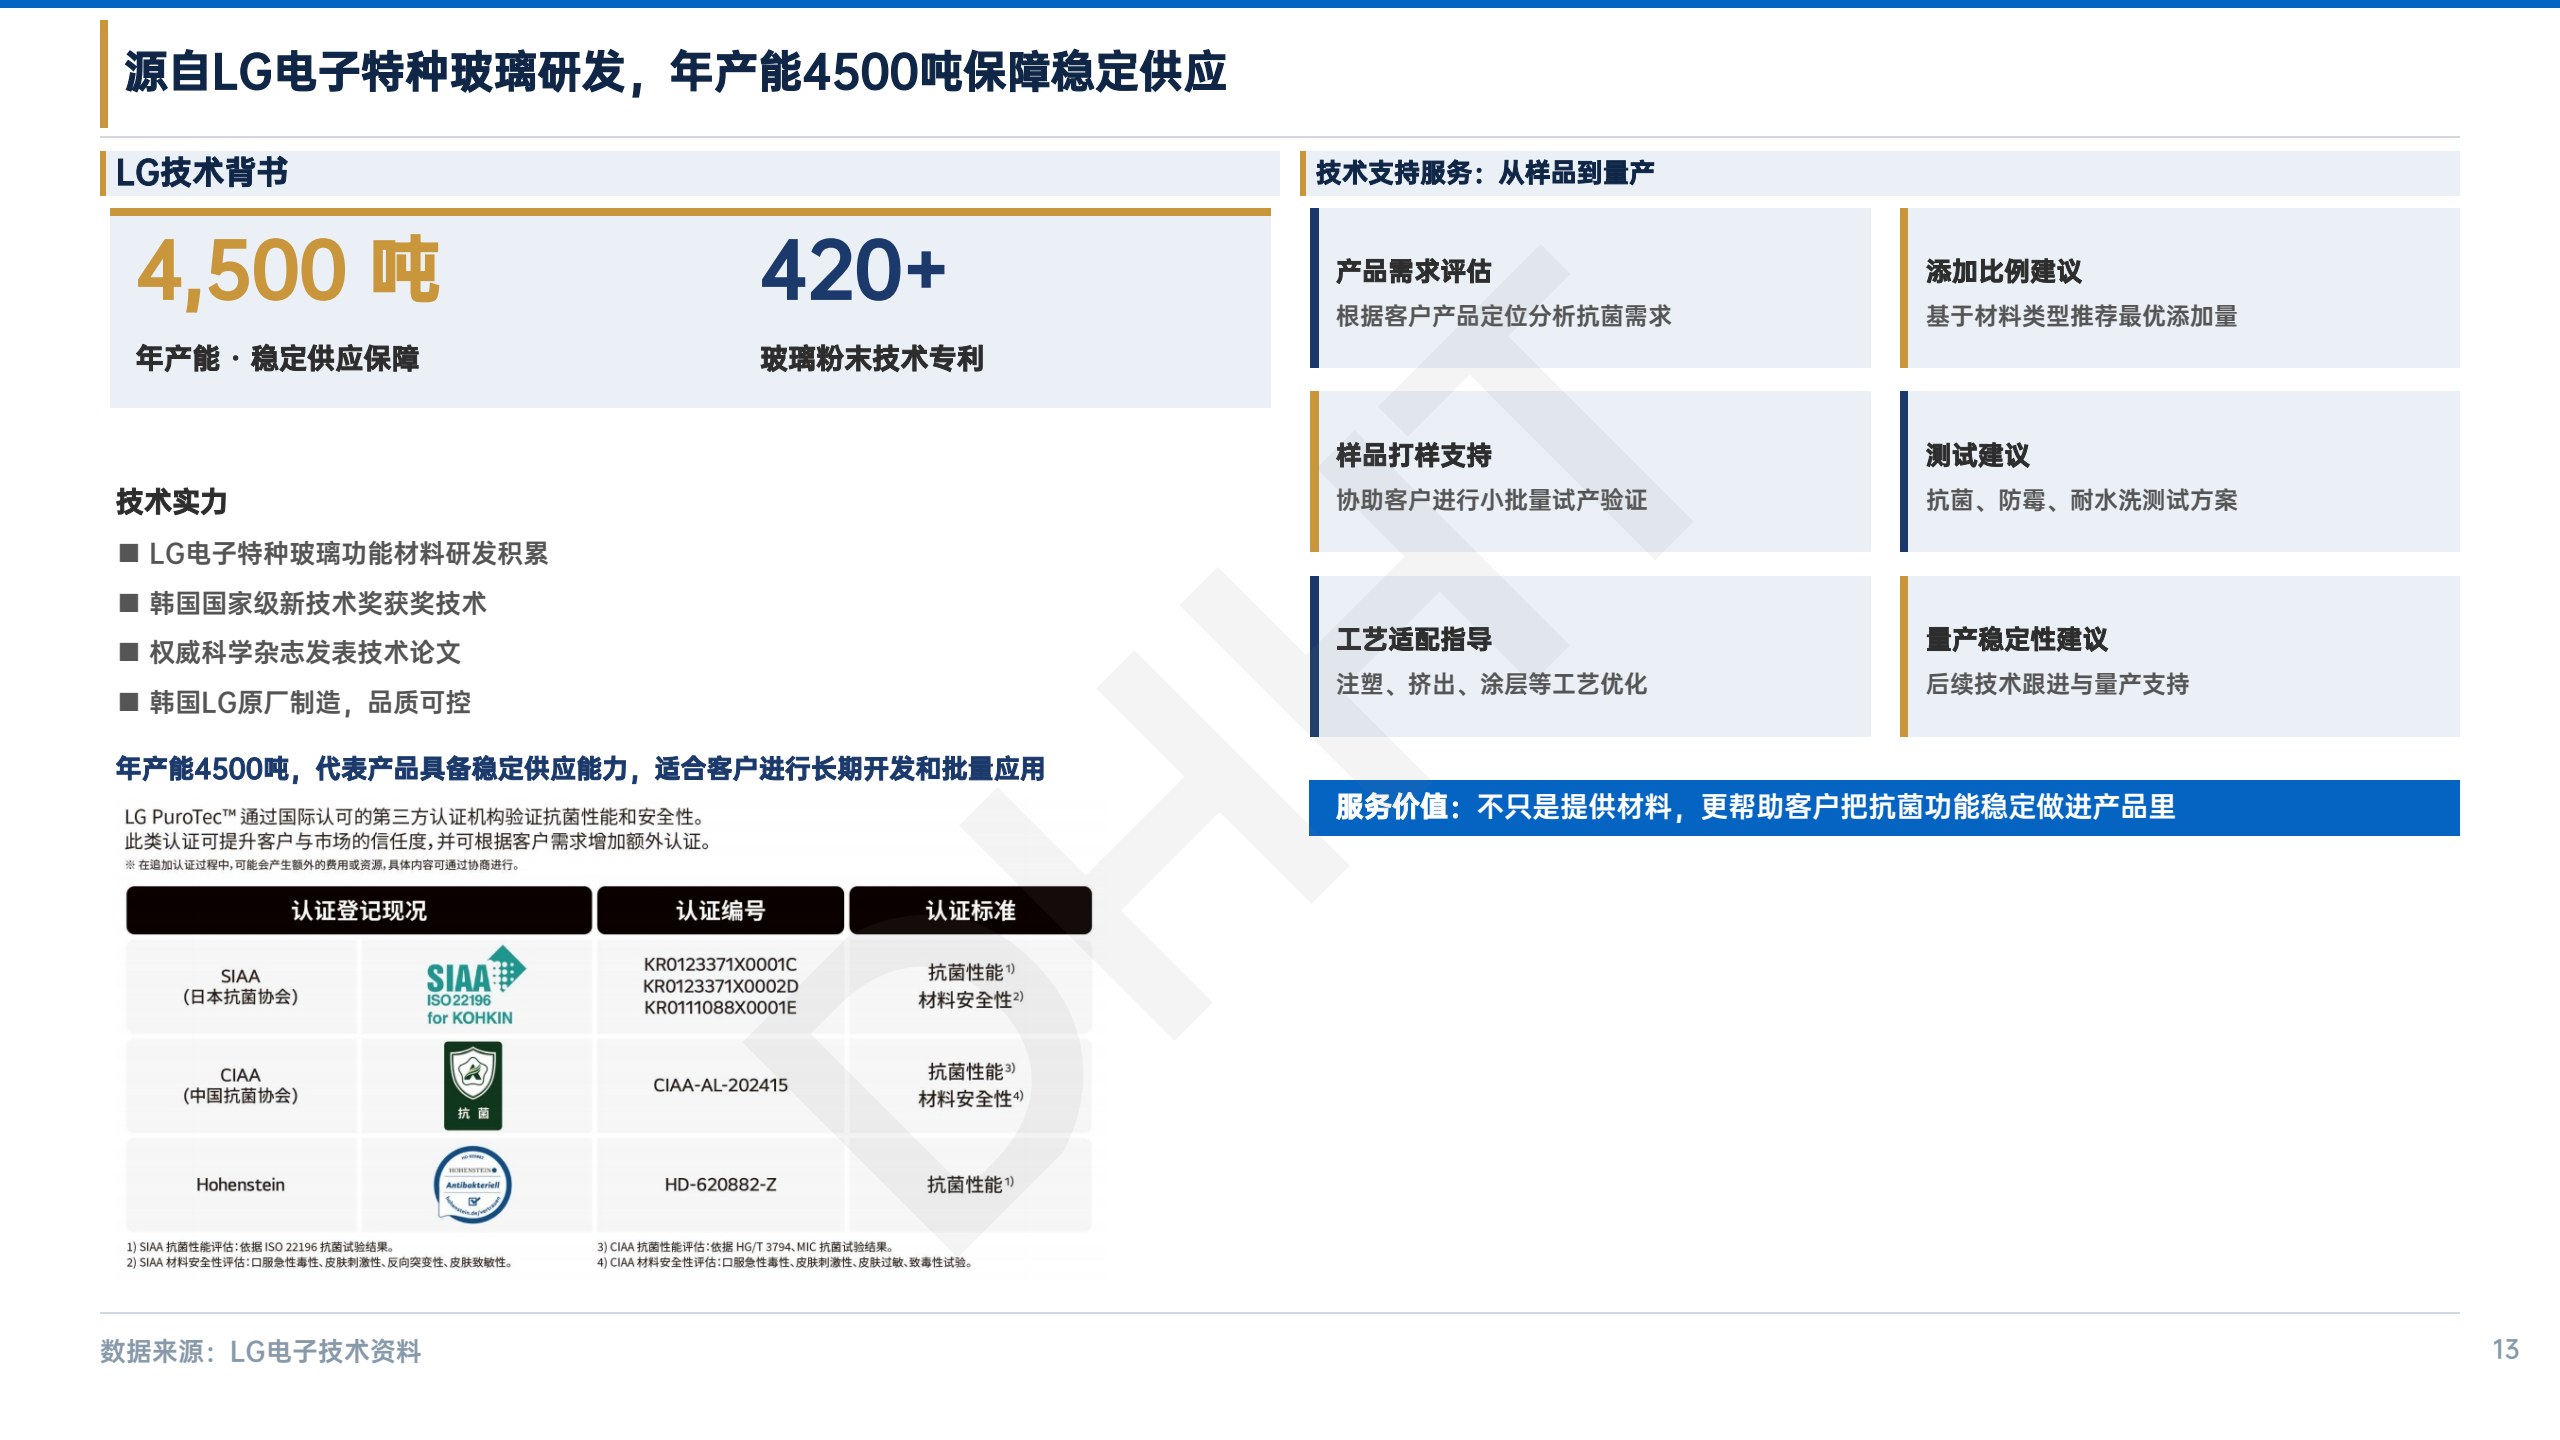
Task: Click the CIAA (中国抗菌协会) cell
Action: pyautogui.click(x=240, y=1085)
